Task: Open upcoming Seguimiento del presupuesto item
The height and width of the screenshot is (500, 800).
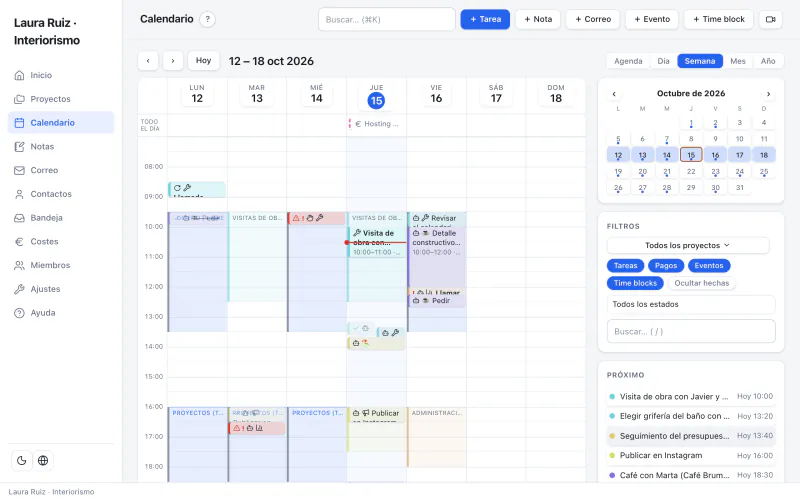Action: (x=691, y=436)
